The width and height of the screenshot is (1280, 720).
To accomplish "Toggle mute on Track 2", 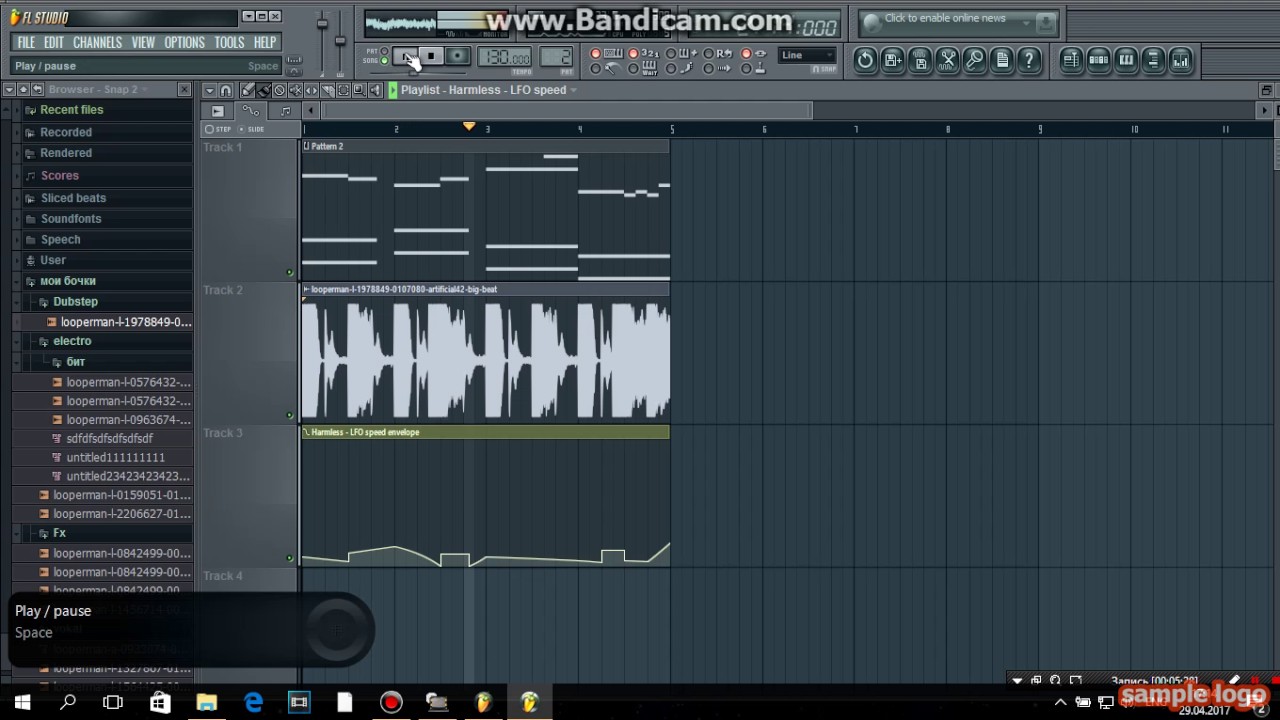I will point(290,415).
